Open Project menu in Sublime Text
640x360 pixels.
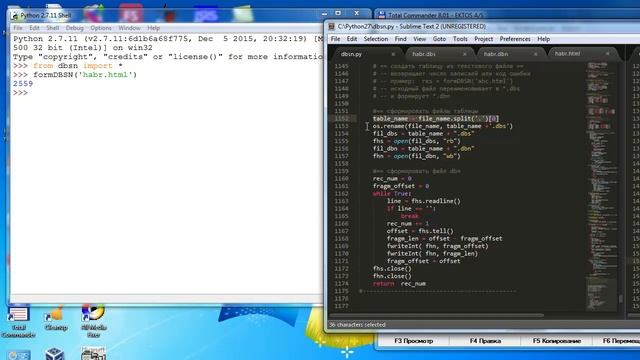pos(484,39)
